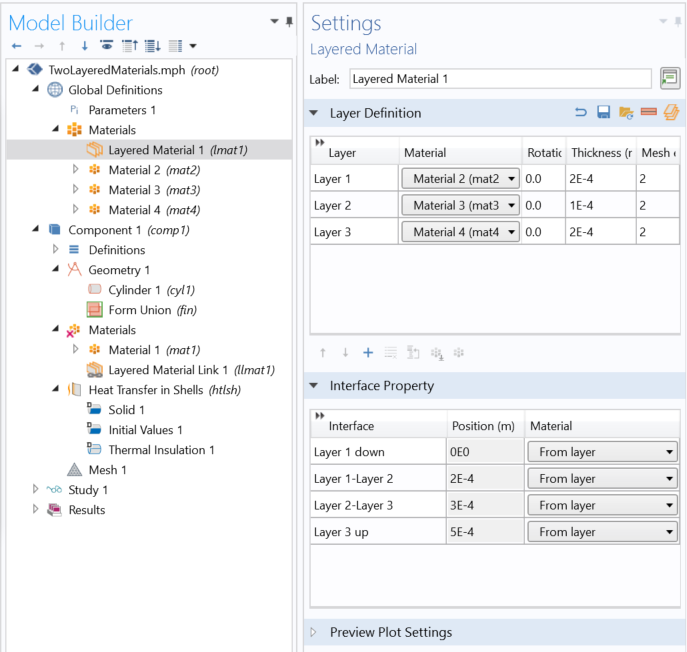
Task: Click the delete row icon under layer table
Action: point(390,353)
